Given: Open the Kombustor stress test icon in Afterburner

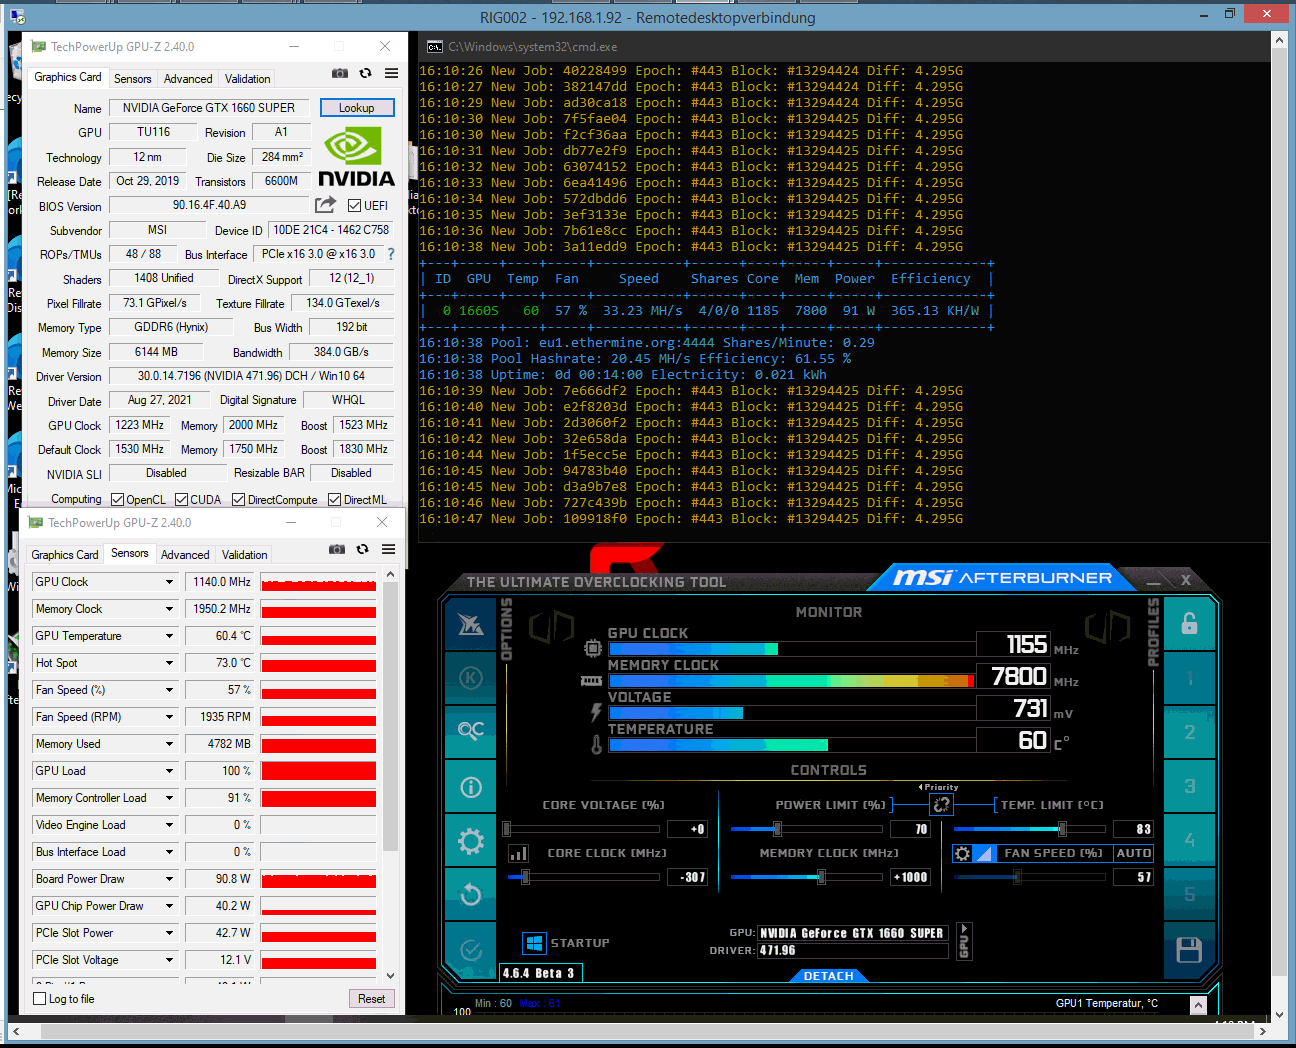Looking at the screenshot, I should tap(471, 678).
